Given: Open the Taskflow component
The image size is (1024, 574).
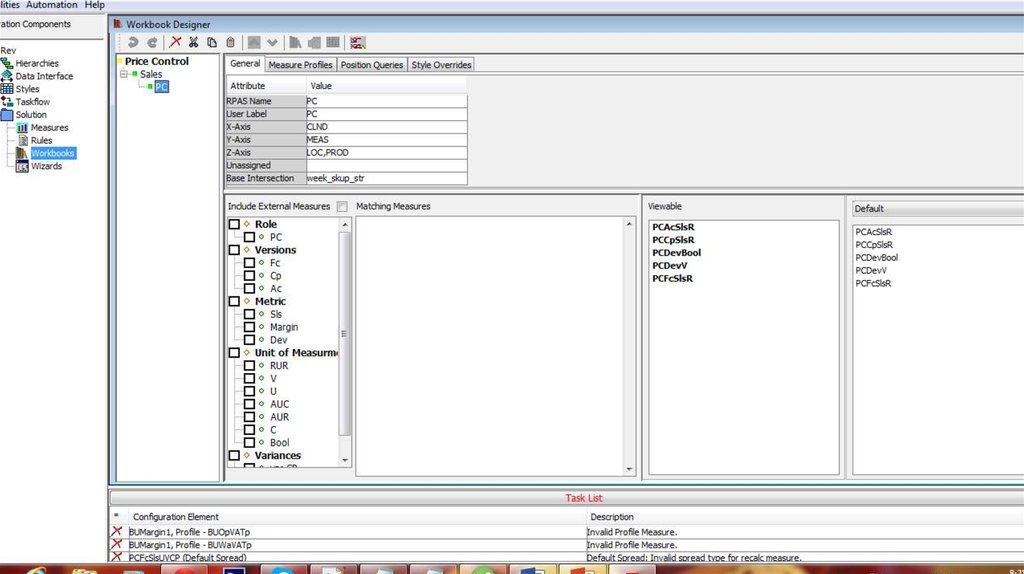Looking at the screenshot, I should click(32, 102).
